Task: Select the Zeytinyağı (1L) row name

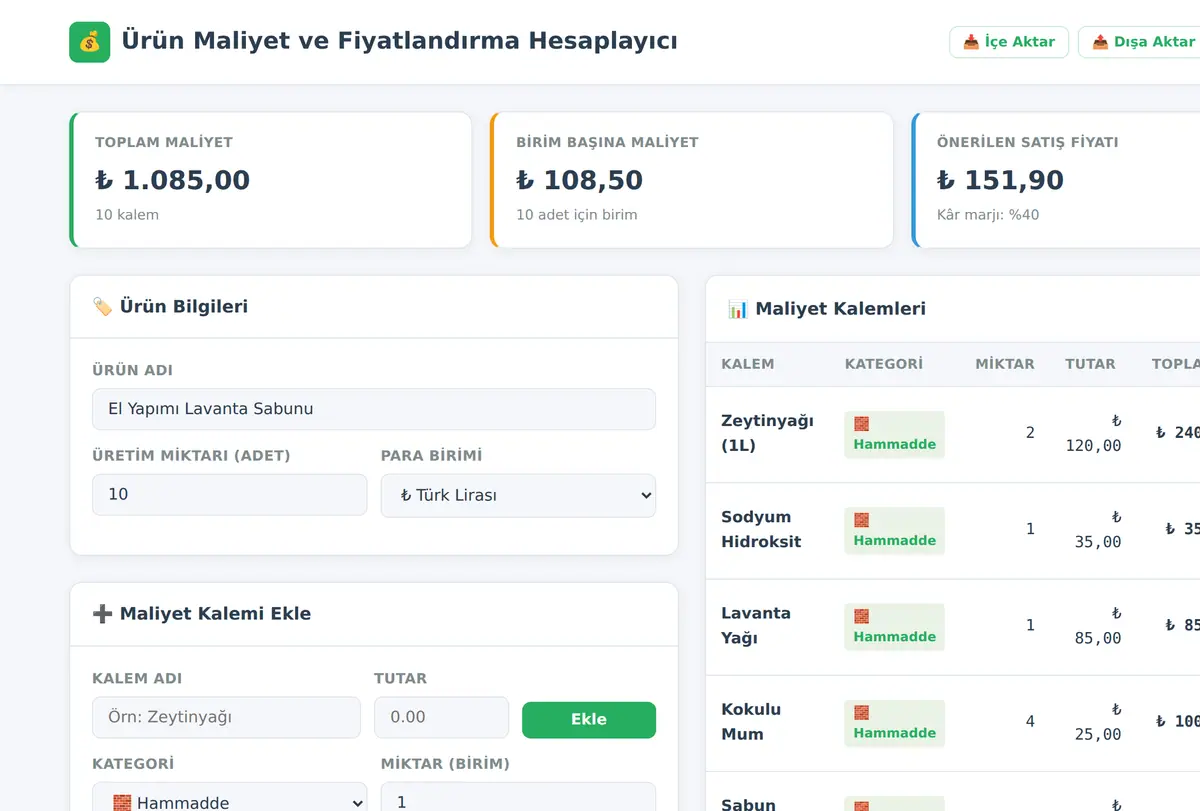Action: pyautogui.click(x=767, y=433)
